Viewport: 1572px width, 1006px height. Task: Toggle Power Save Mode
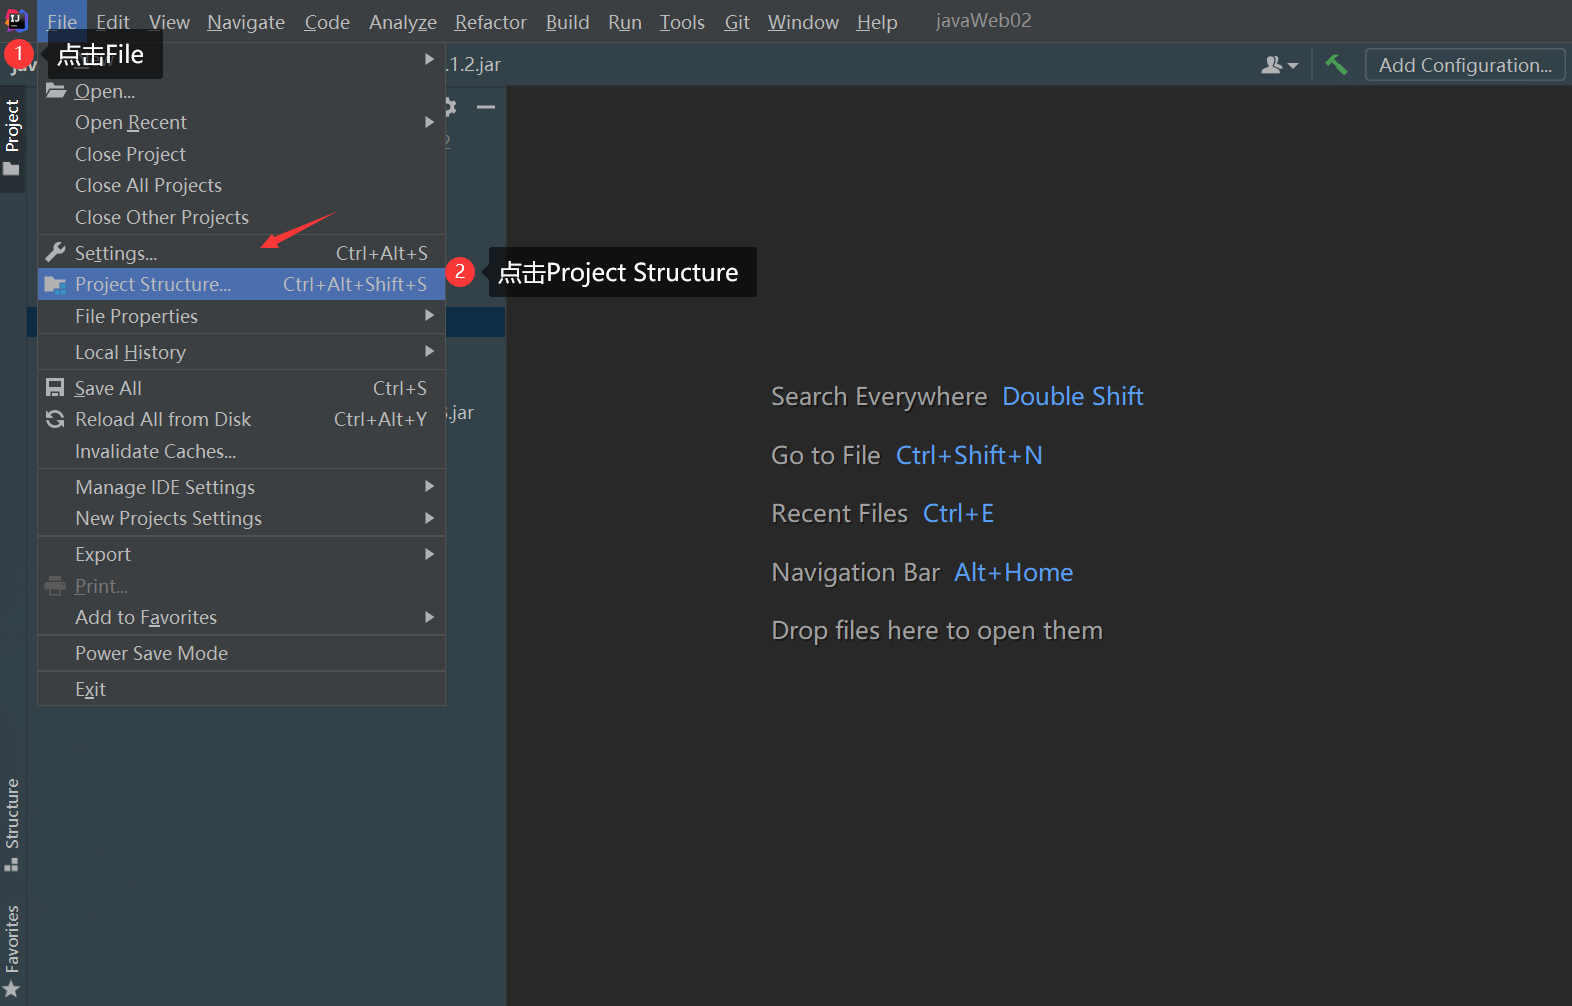[241, 653]
